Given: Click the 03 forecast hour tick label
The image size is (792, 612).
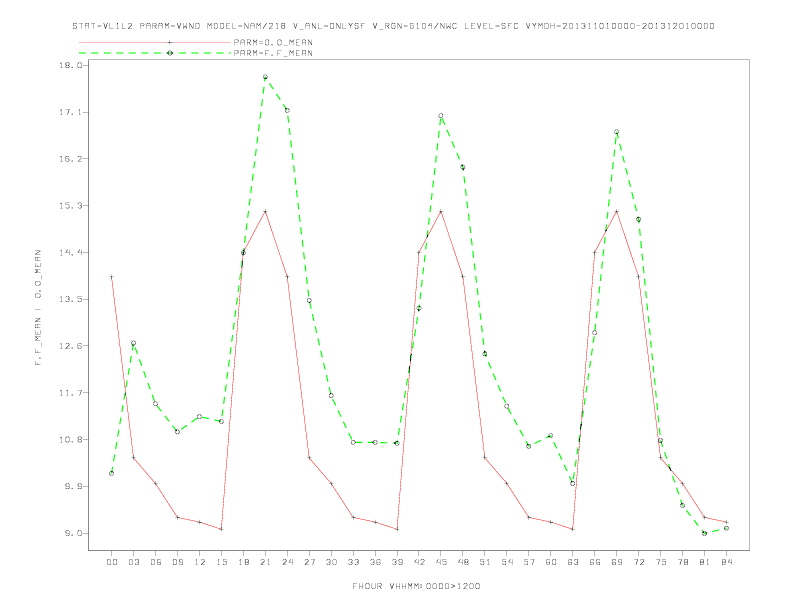Looking at the screenshot, I should 133,562.
